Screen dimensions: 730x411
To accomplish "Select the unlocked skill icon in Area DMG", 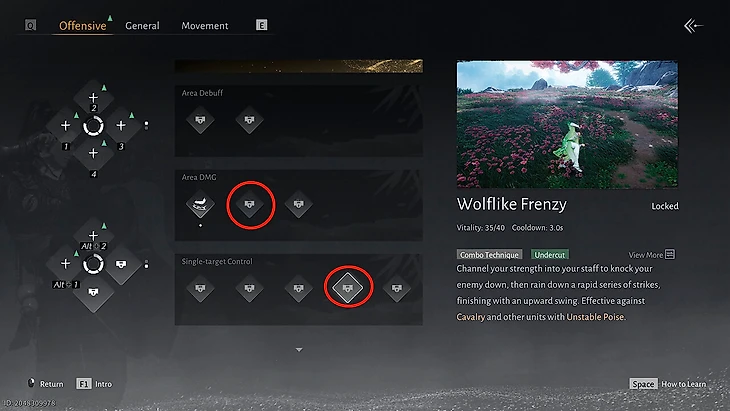I will click(x=200, y=204).
